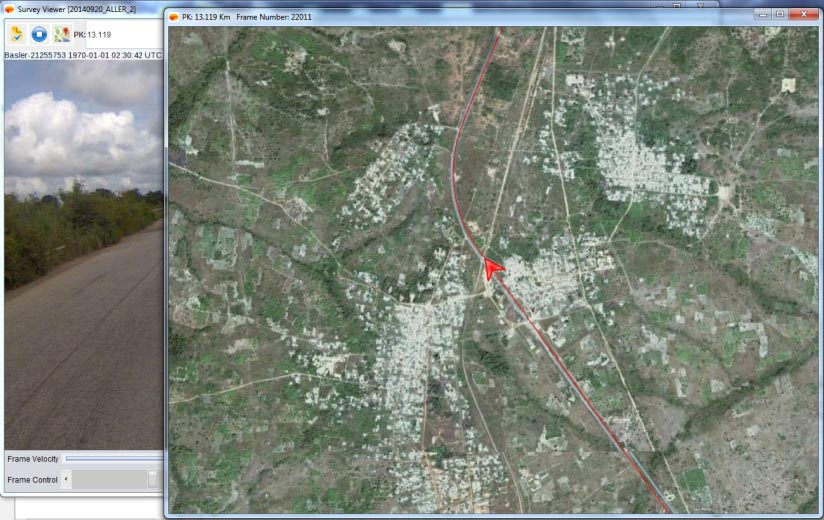Click the Basler-21255753 timestamp text
Screen dimensions: 824x520
[83, 55]
